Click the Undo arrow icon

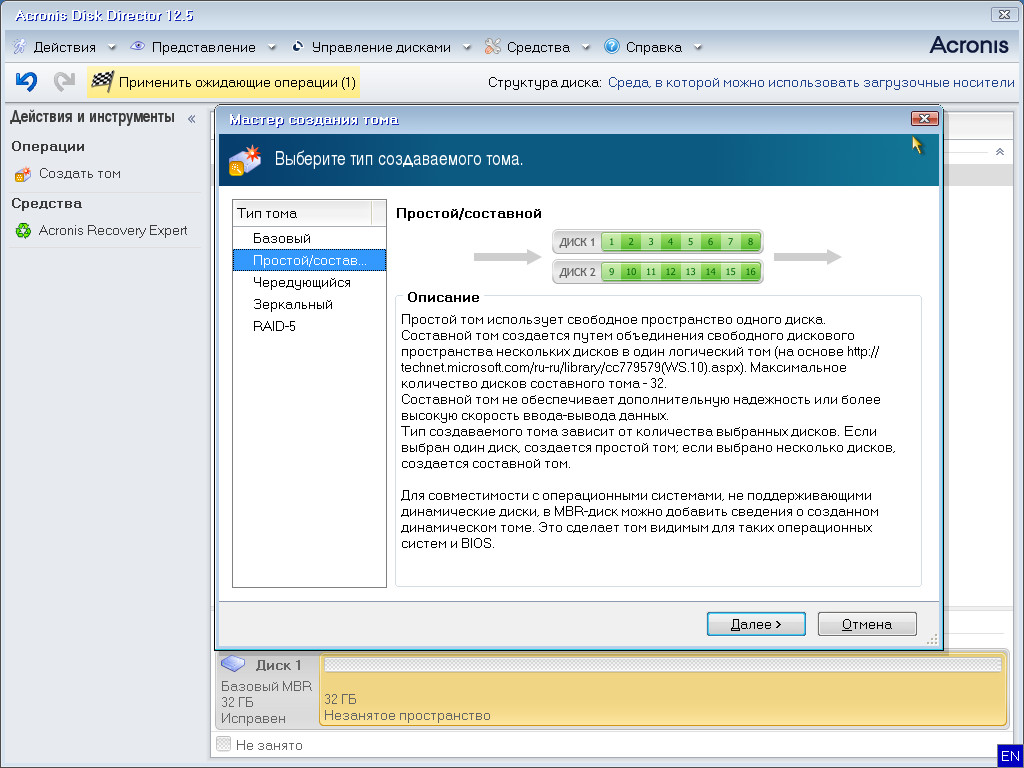tap(26, 82)
